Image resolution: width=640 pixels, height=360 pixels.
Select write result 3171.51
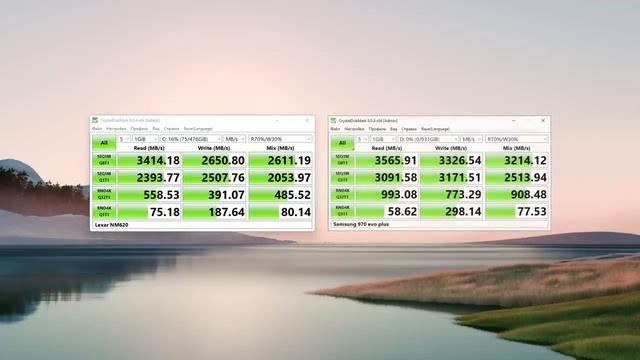[451, 177]
